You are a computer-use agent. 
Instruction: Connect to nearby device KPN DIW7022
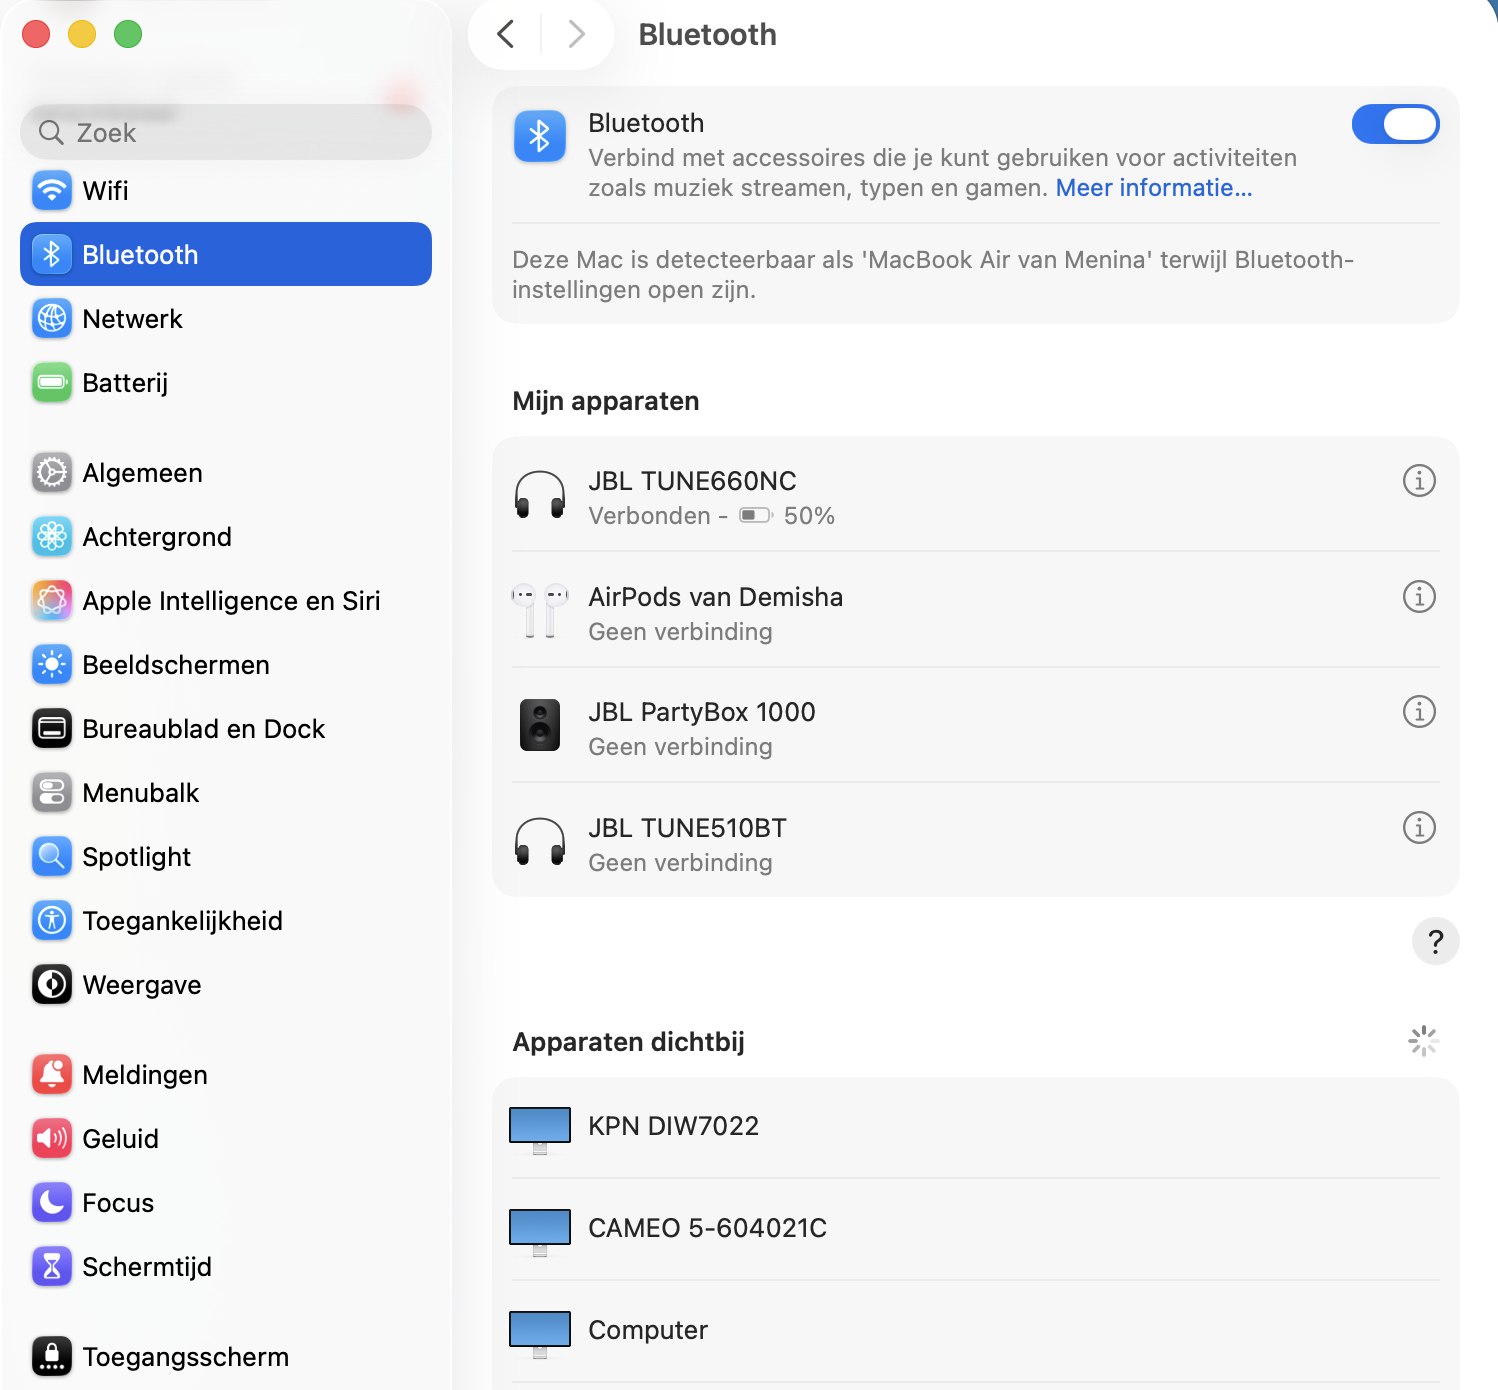[673, 1126]
